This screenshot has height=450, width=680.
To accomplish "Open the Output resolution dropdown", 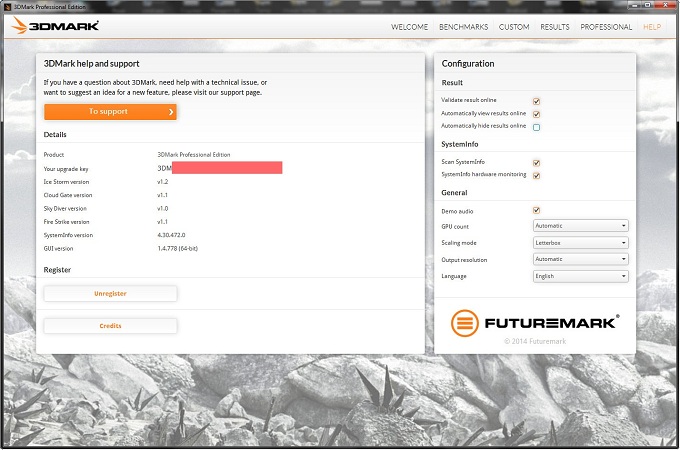I will (x=581, y=259).
